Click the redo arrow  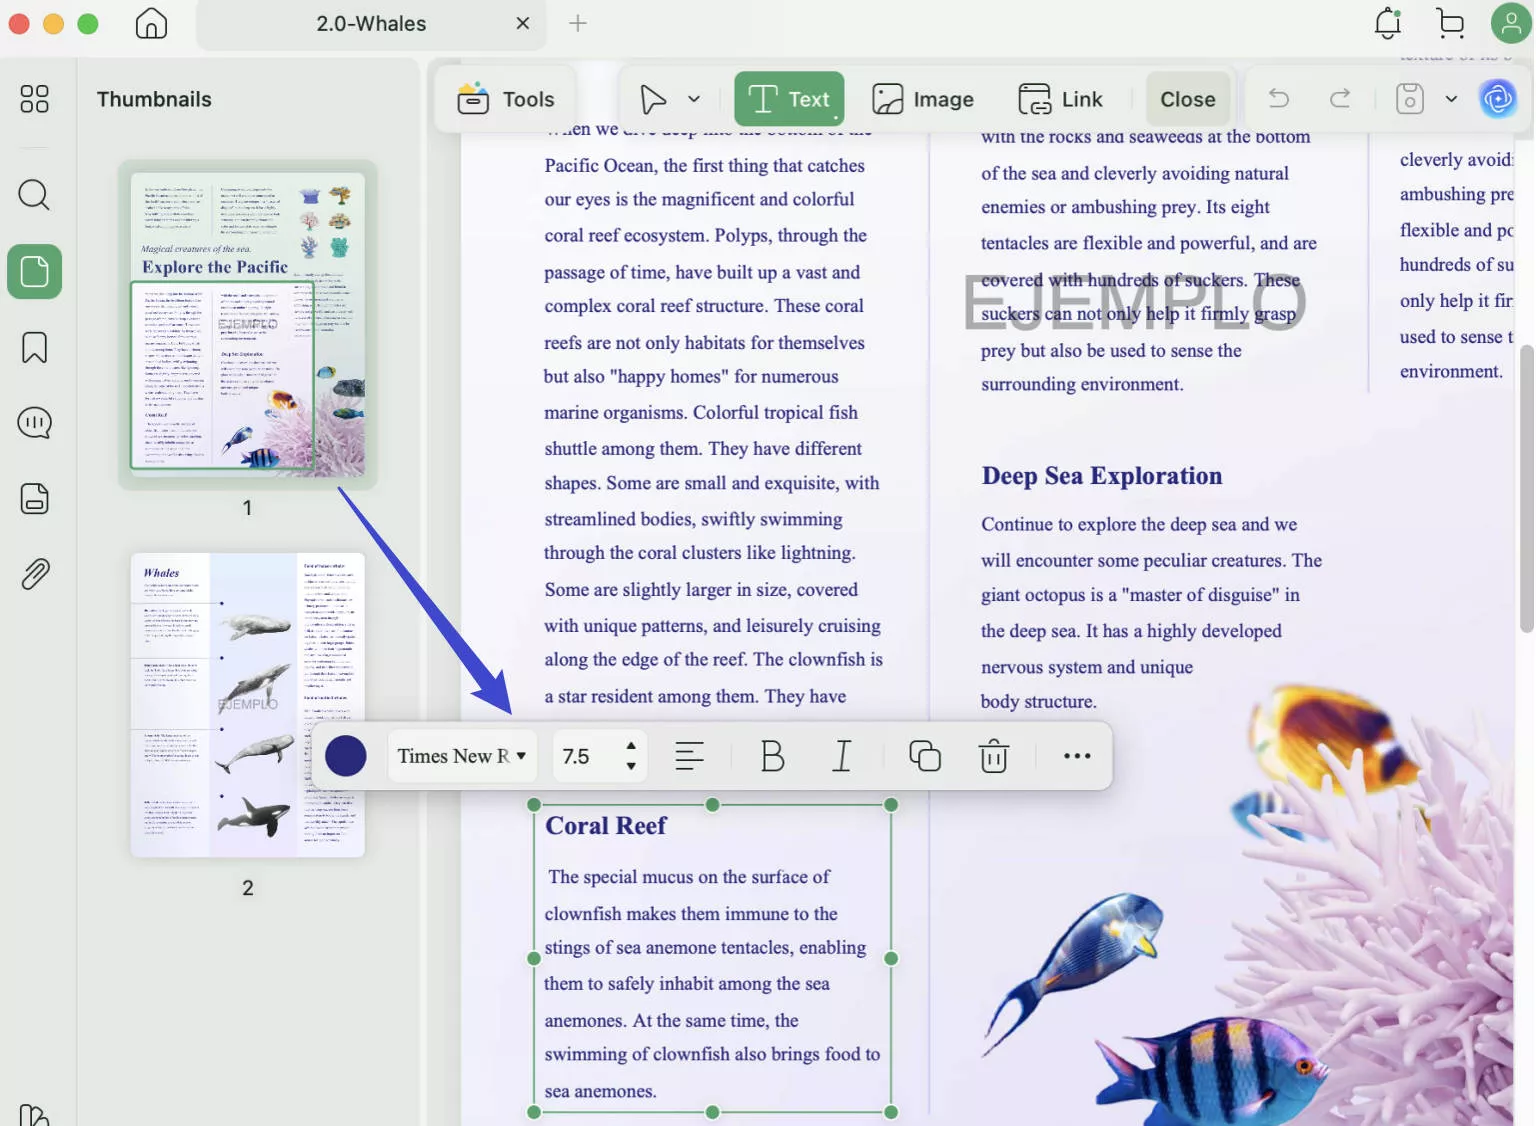[1340, 98]
